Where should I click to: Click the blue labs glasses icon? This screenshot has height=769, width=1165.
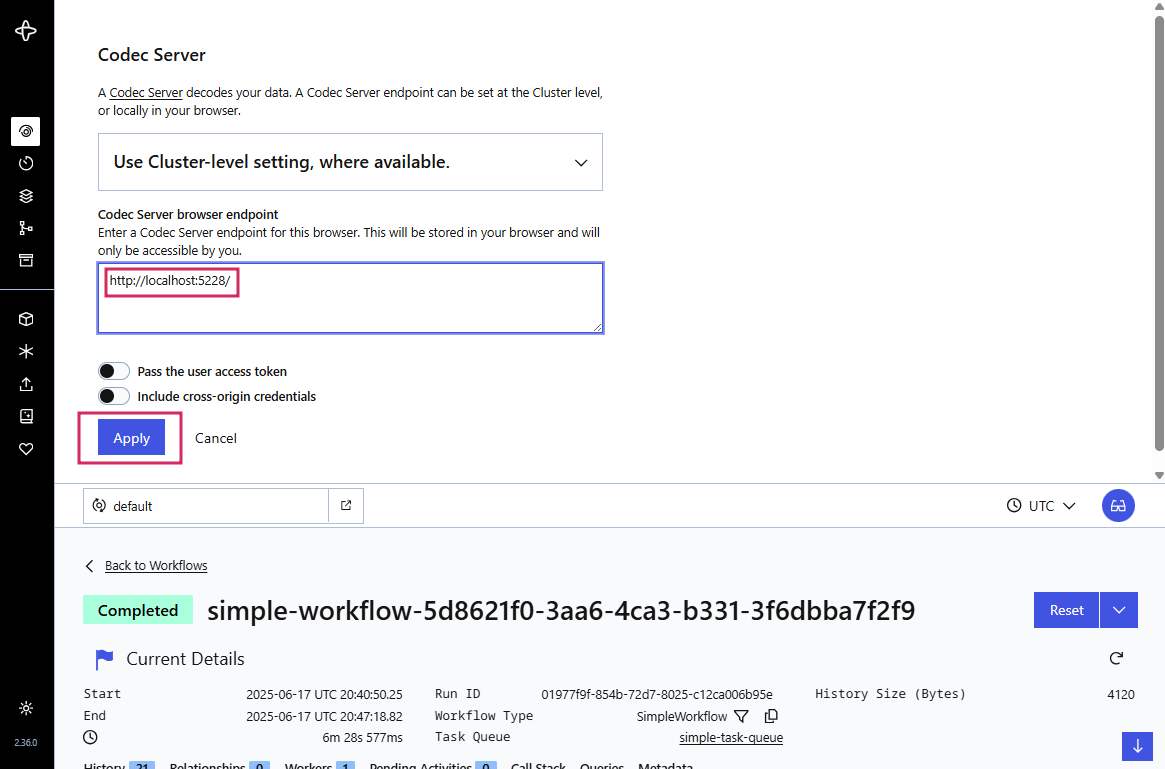coord(1118,505)
